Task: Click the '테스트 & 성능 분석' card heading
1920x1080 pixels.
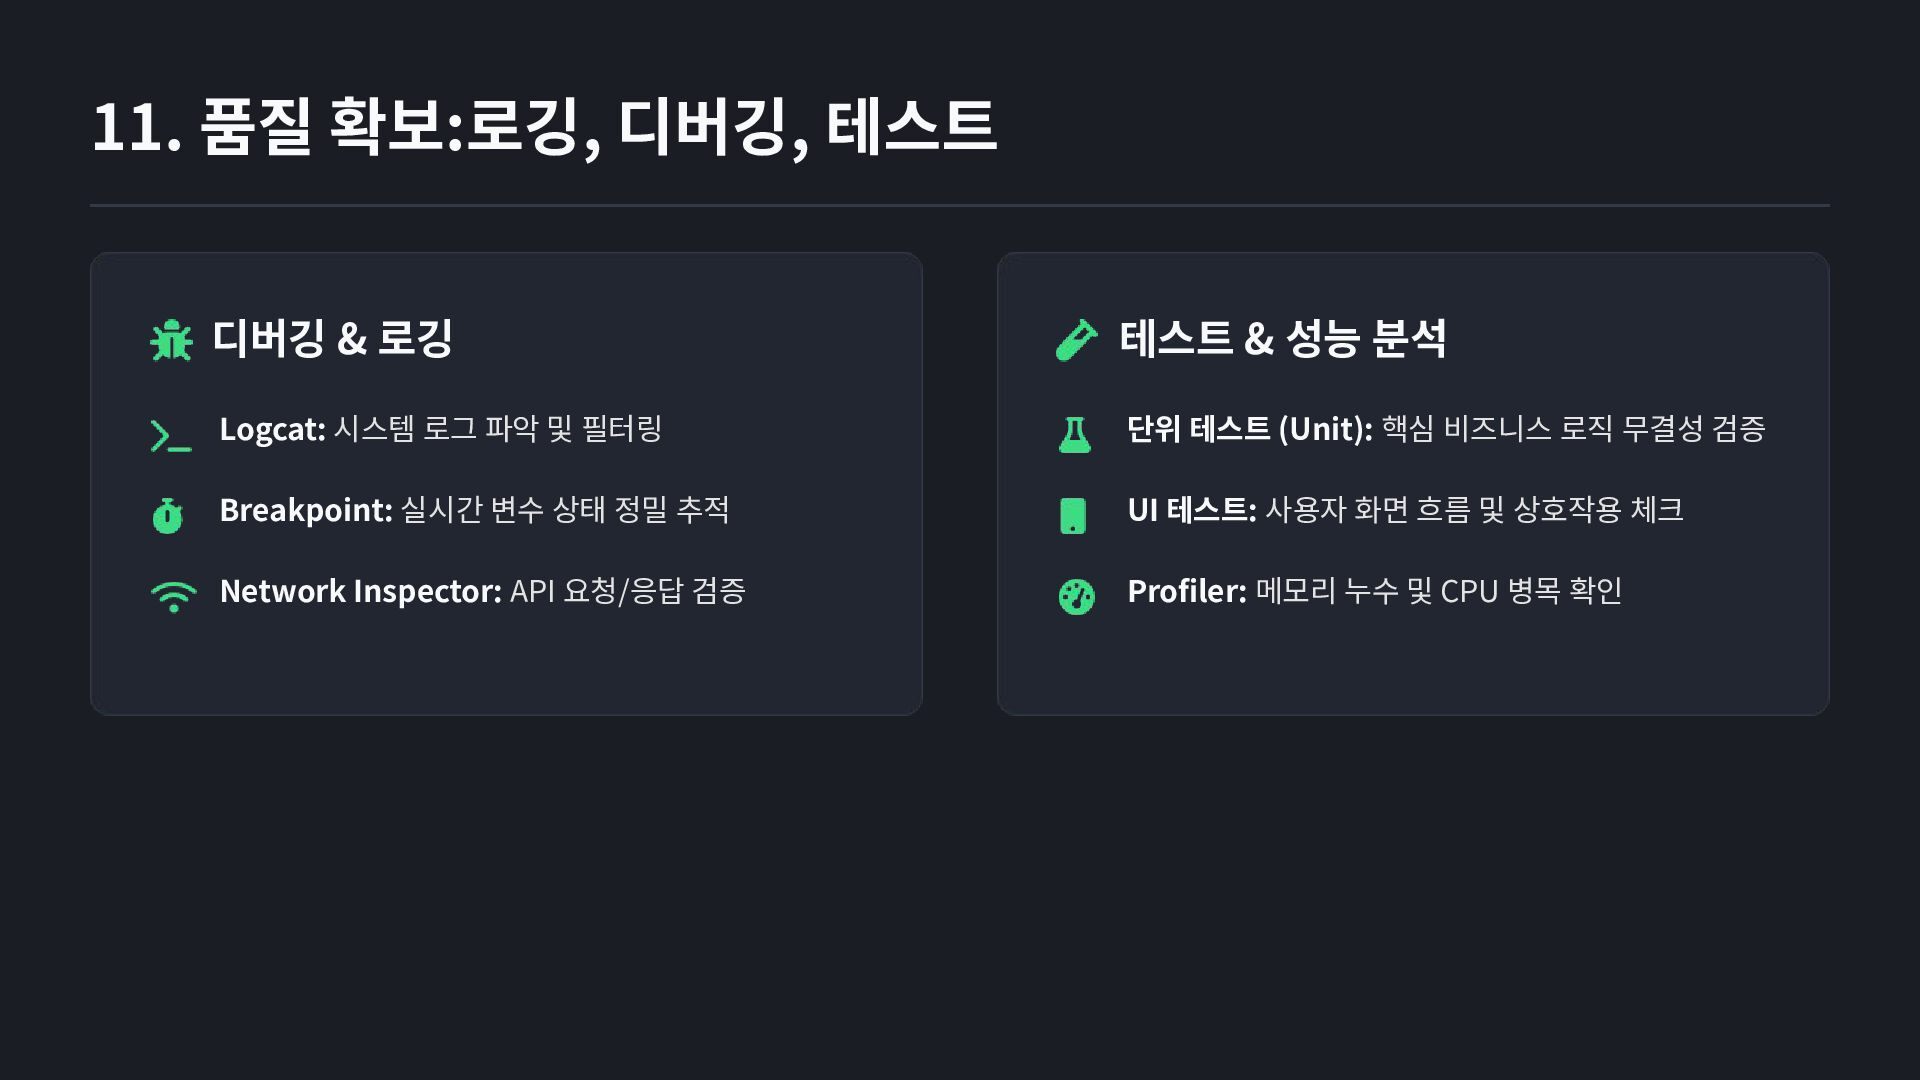Action: tap(1283, 338)
